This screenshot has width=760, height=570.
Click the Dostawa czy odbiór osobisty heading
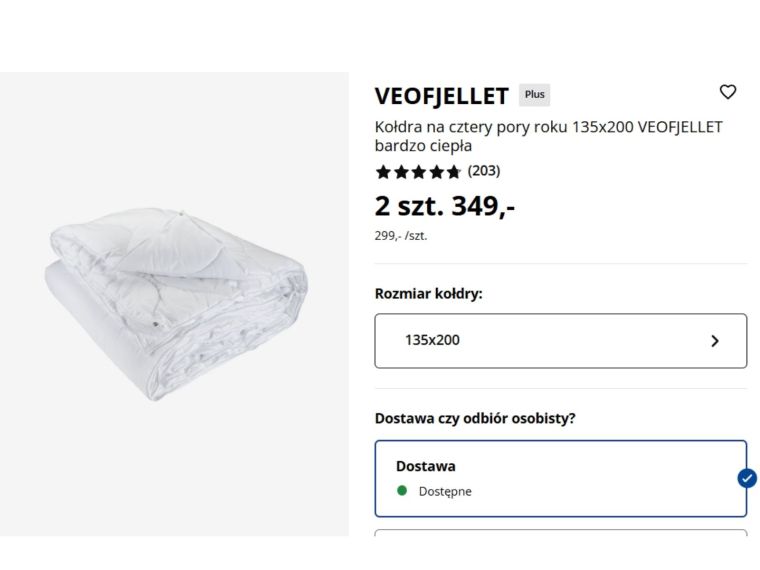point(475,418)
